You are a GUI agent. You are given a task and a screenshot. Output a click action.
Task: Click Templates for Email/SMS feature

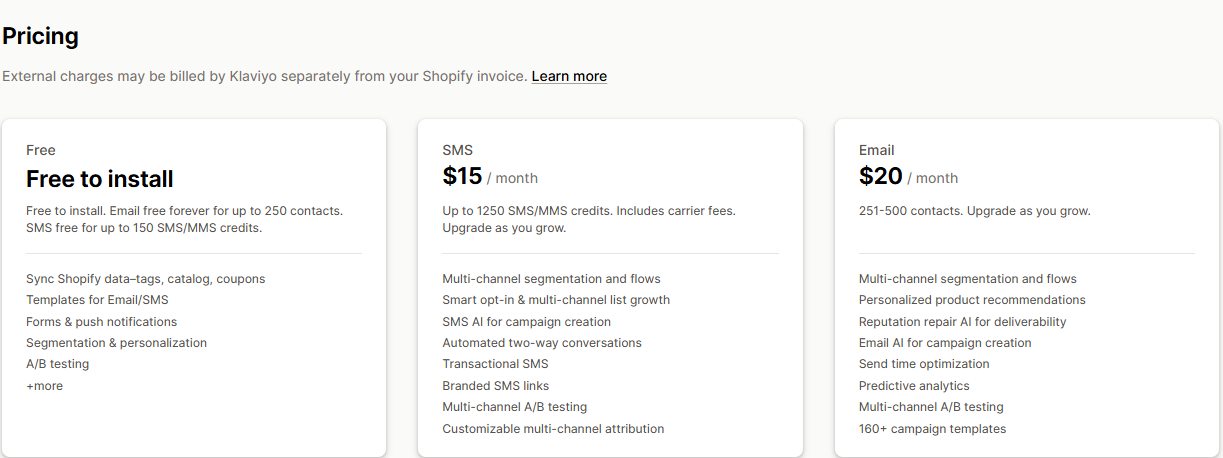coord(97,300)
